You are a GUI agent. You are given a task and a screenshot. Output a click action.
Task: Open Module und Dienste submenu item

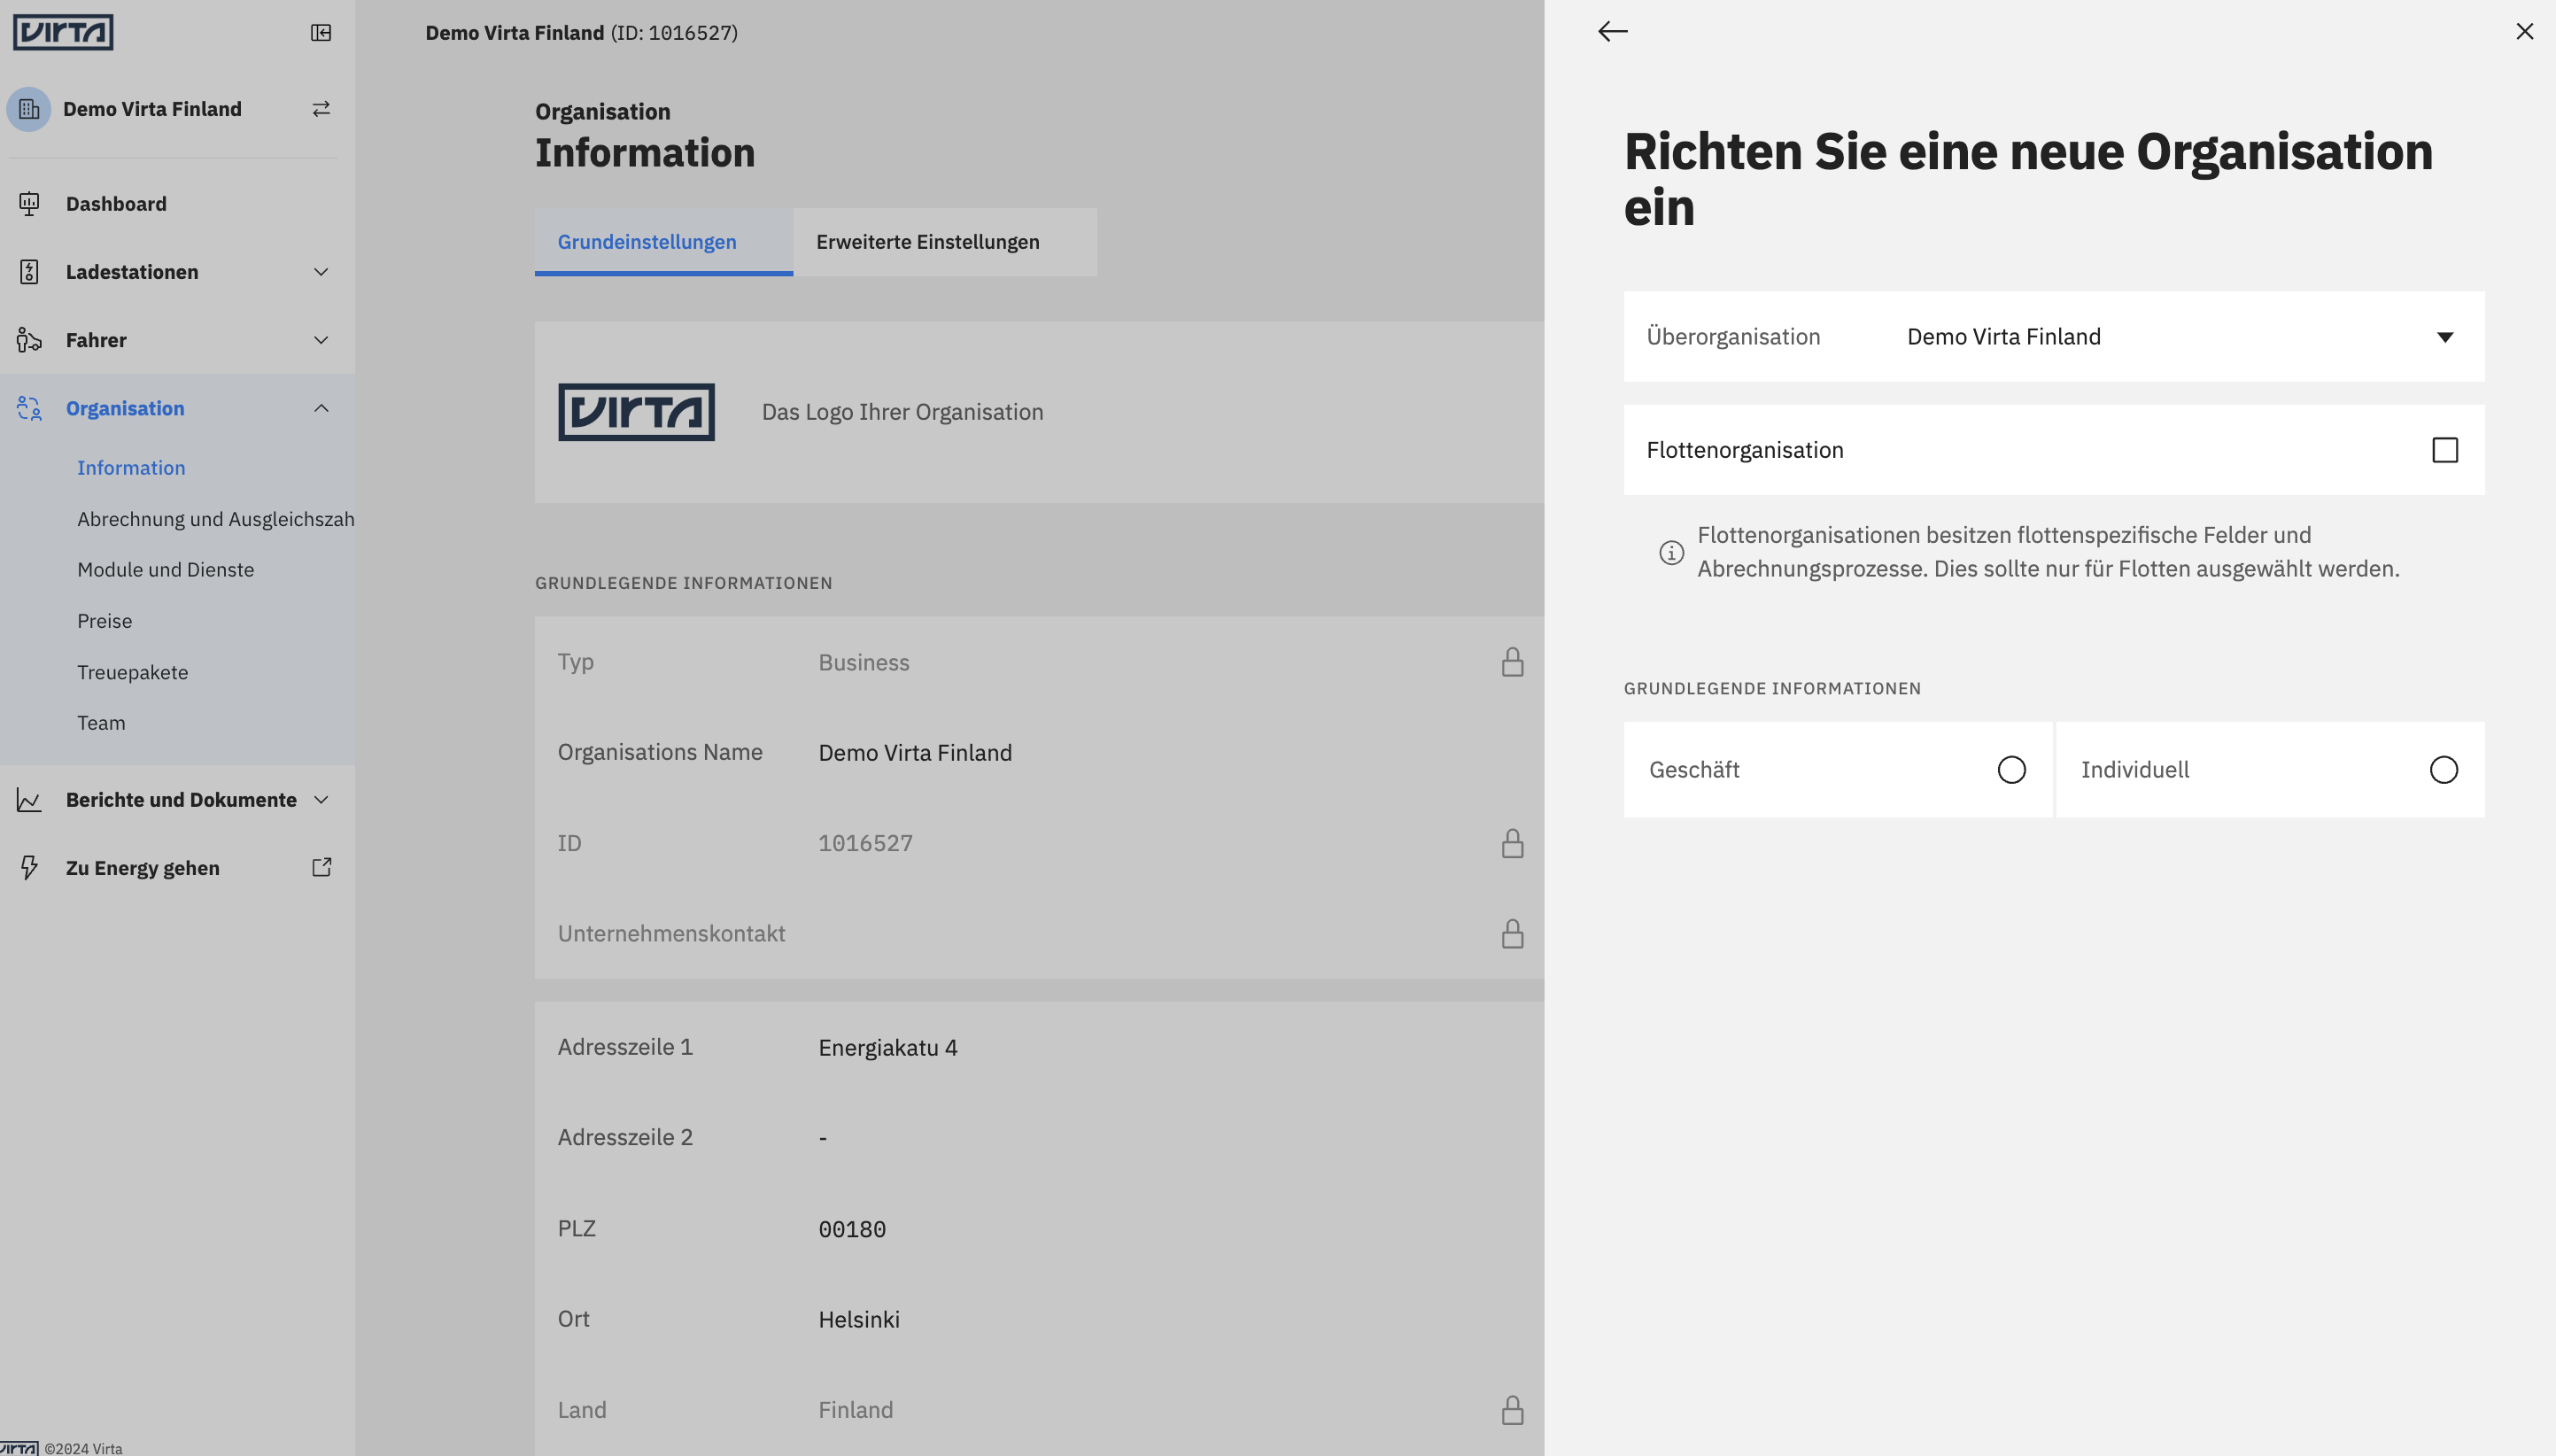point(166,570)
